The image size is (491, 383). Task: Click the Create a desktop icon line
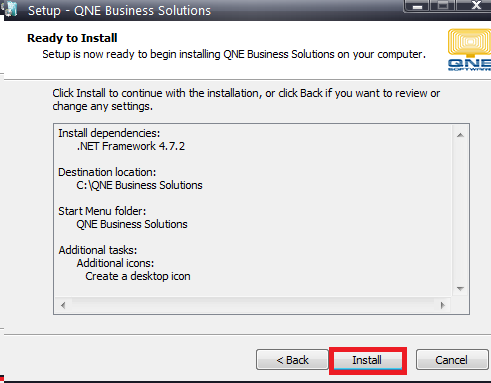pos(138,276)
